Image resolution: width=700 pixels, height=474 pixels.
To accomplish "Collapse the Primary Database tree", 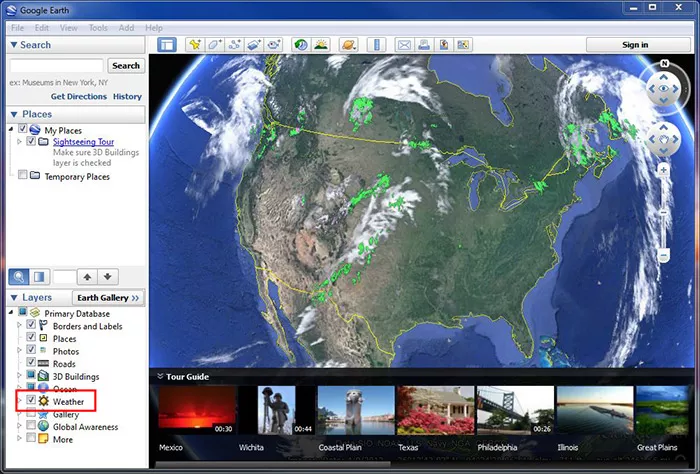I will coord(11,312).
